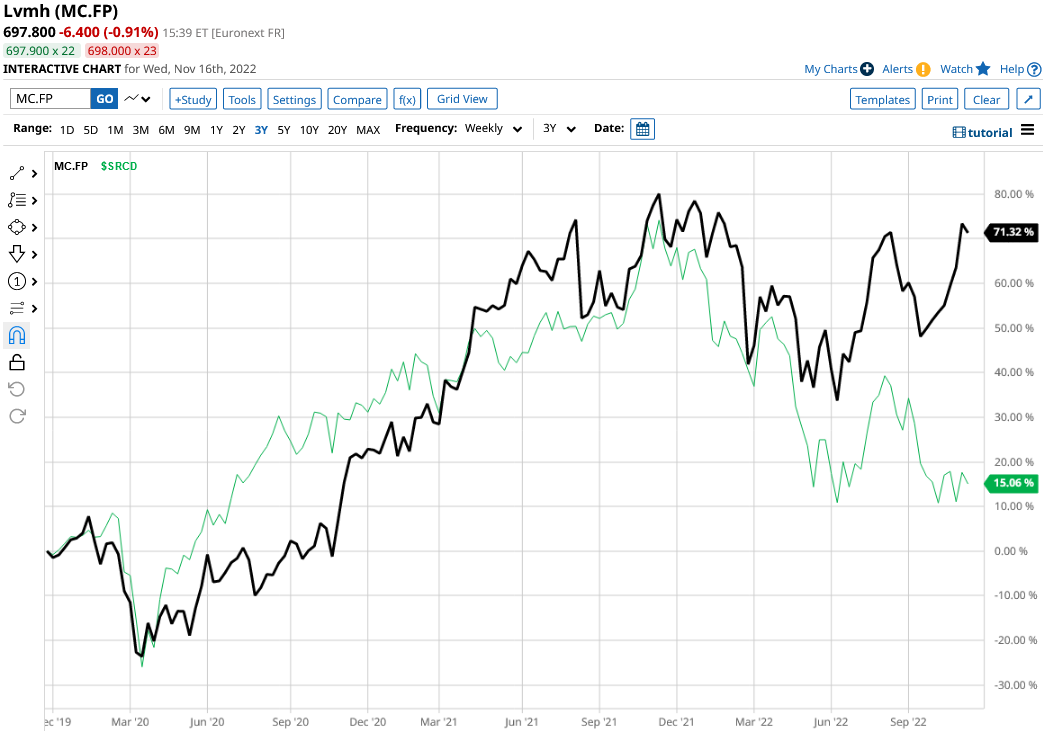The height and width of the screenshot is (748, 1062).
Task: Select the 1M range
Action: tap(115, 130)
